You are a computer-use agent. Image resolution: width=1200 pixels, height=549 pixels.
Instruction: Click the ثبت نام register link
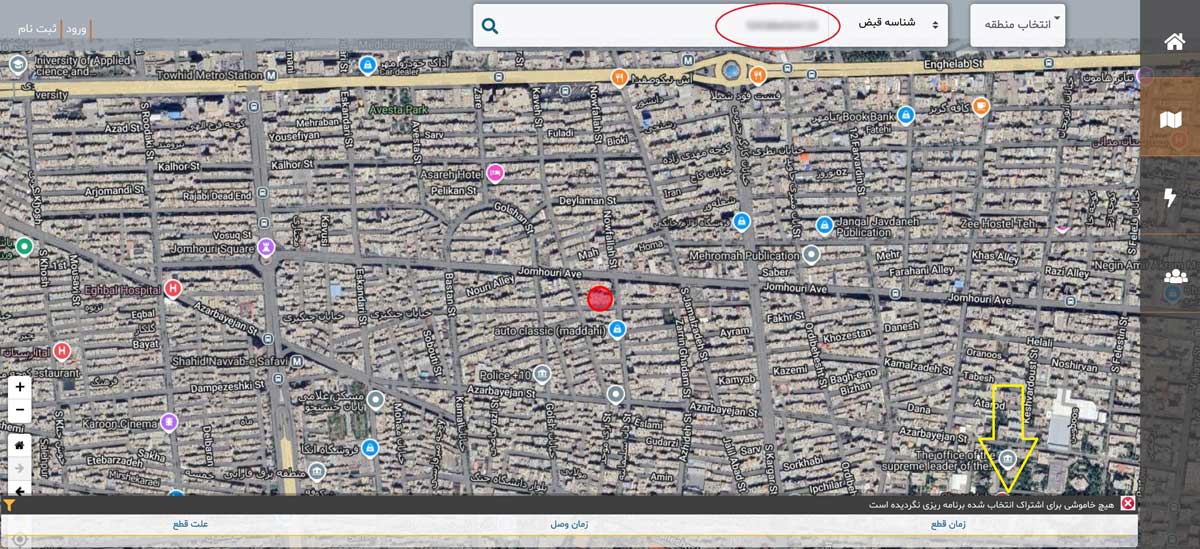37,28
